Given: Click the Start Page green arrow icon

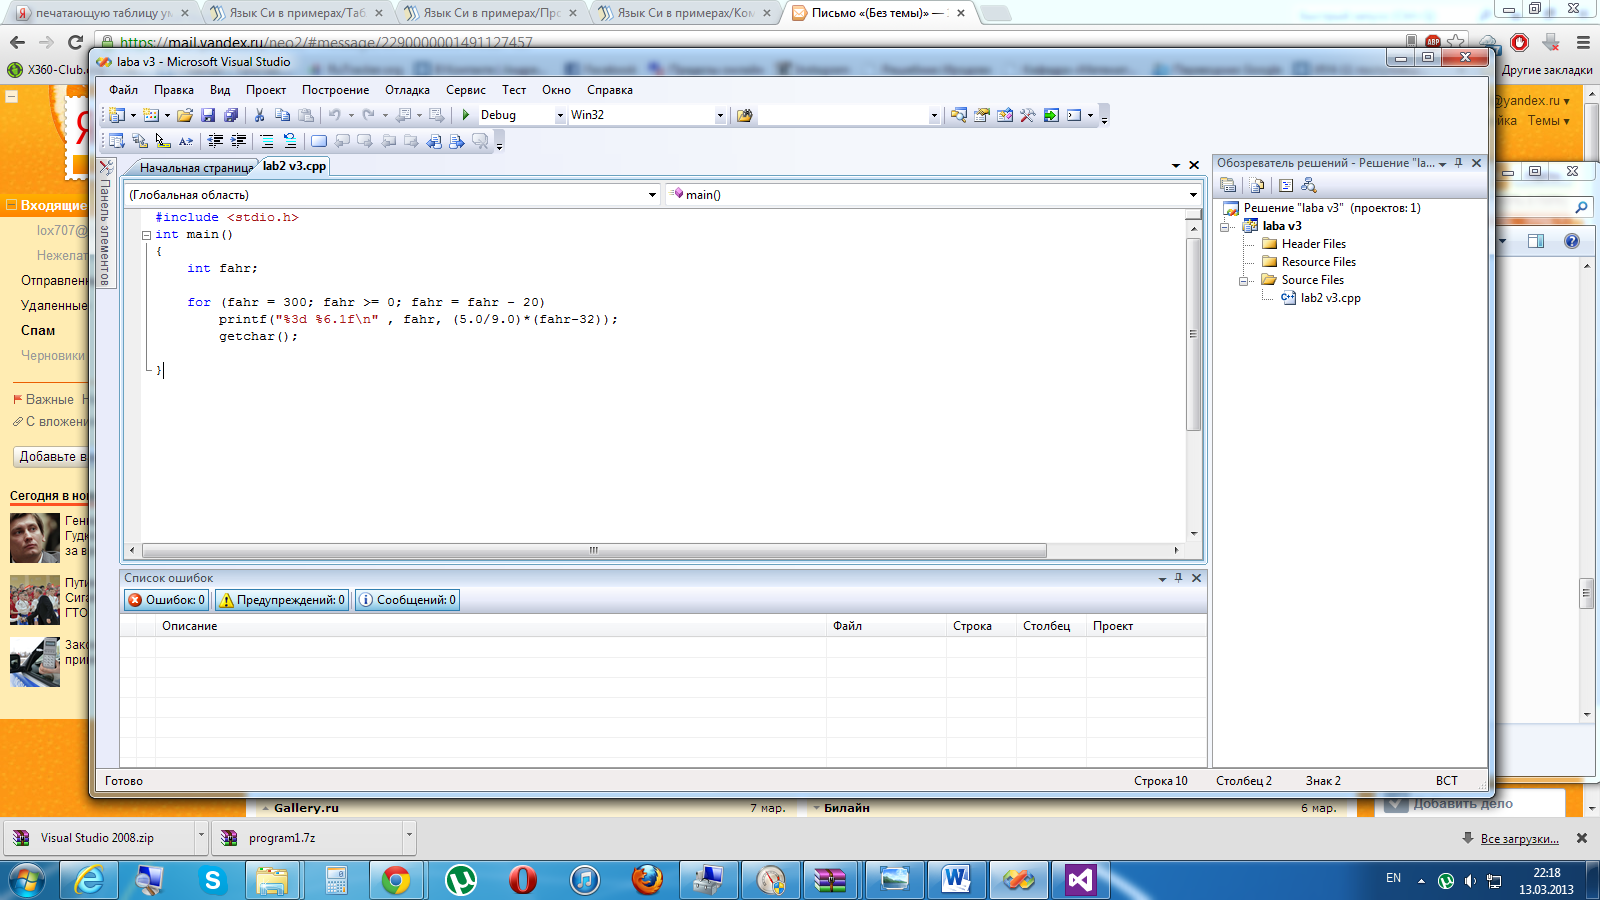Looking at the screenshot, I should pos(1051,115).
